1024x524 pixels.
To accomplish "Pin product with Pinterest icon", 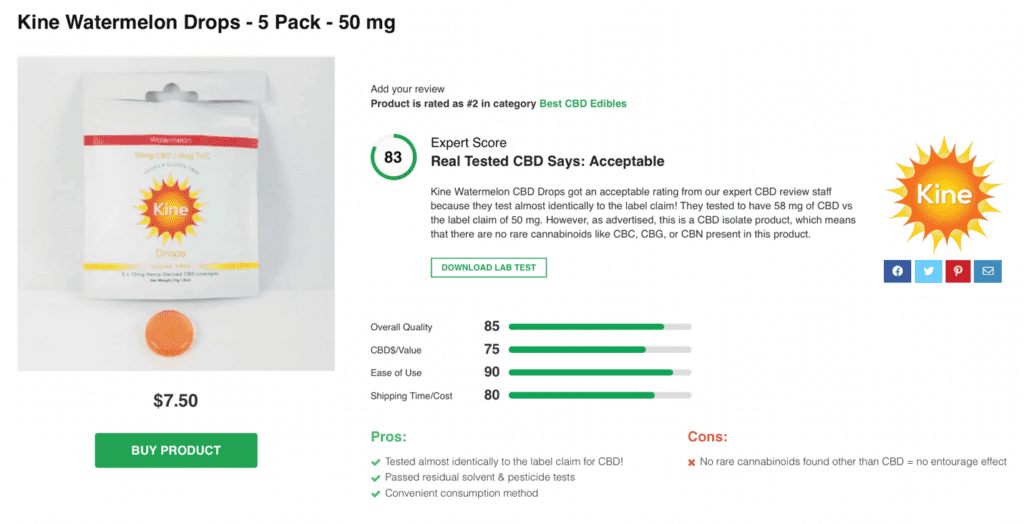I will 958,271.
